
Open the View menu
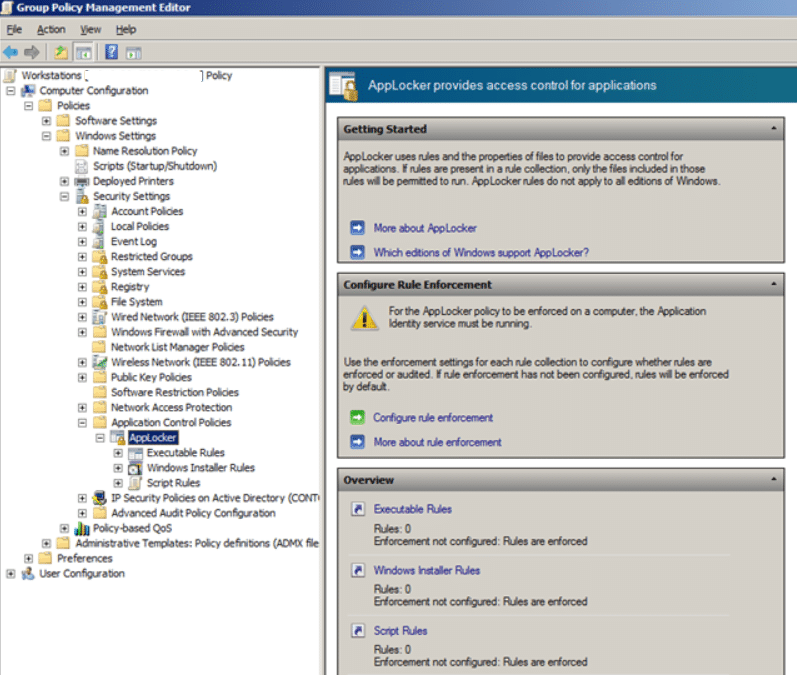(90, 29)
